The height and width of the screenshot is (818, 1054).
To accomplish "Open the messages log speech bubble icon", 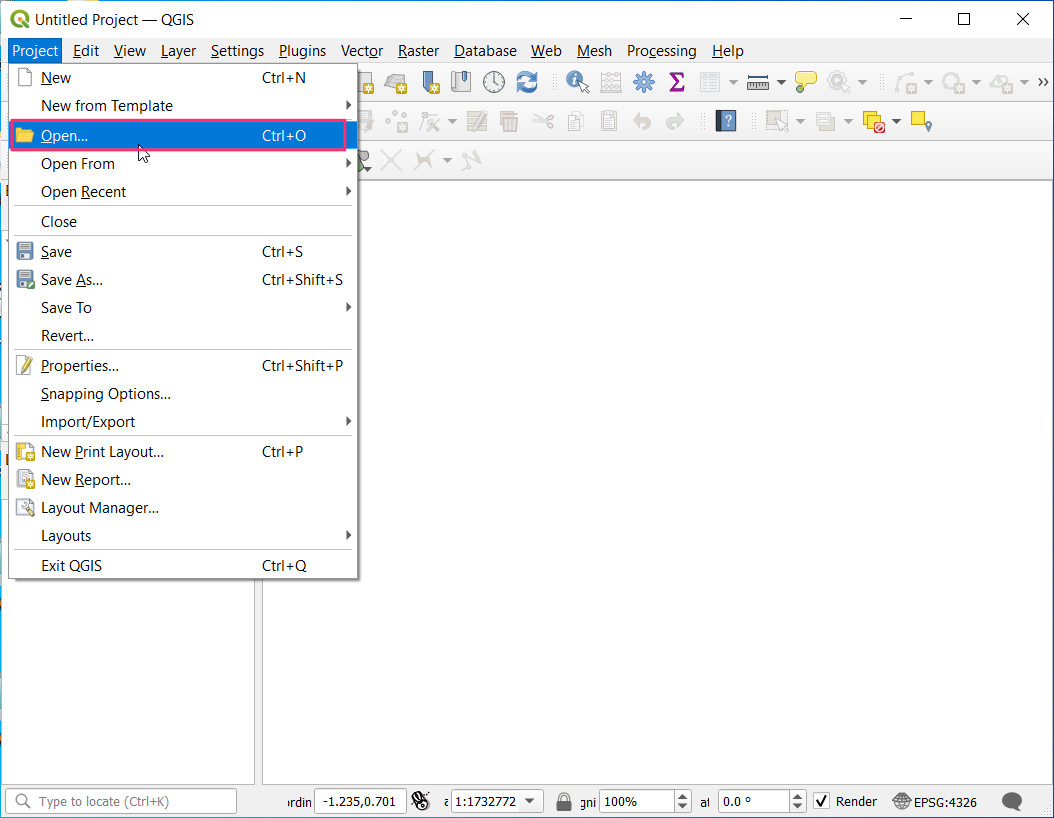I will coord(1012,801).
